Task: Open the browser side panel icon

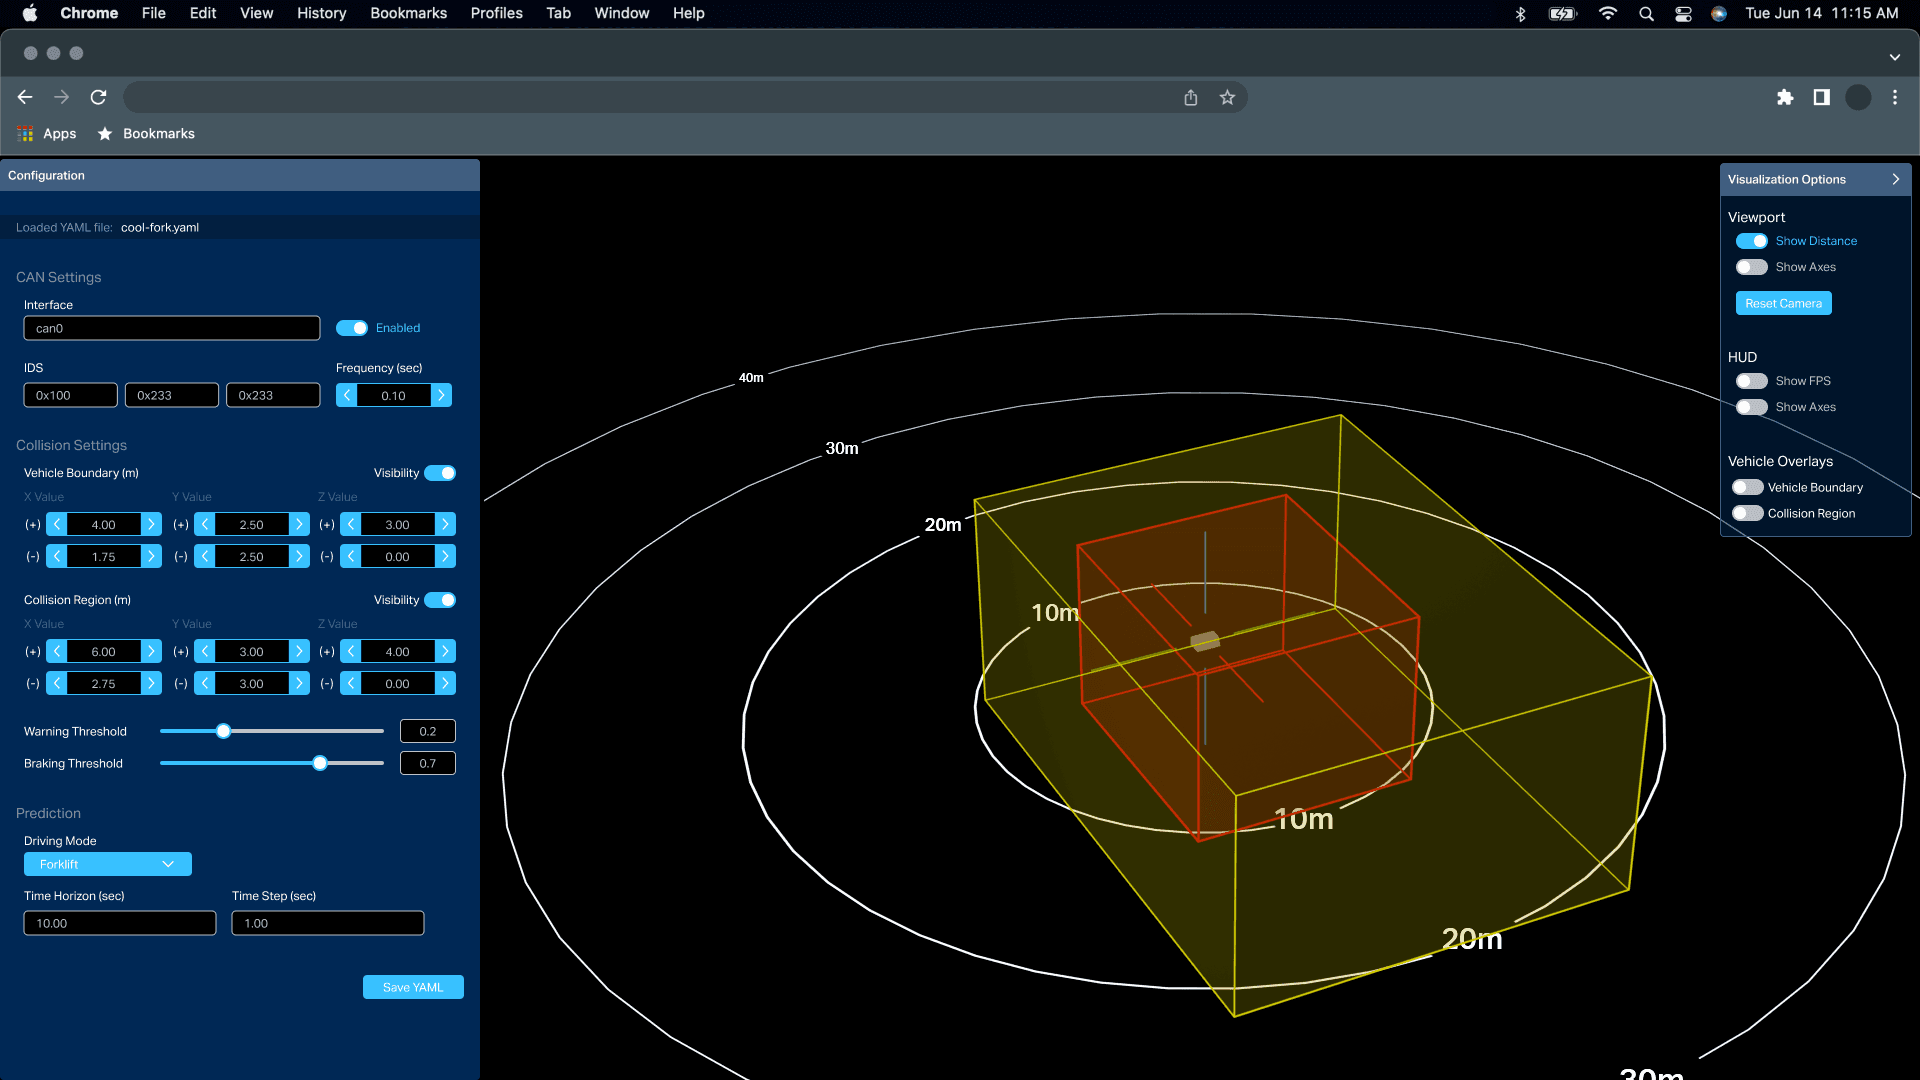Action: click(x=1821, y=97)
